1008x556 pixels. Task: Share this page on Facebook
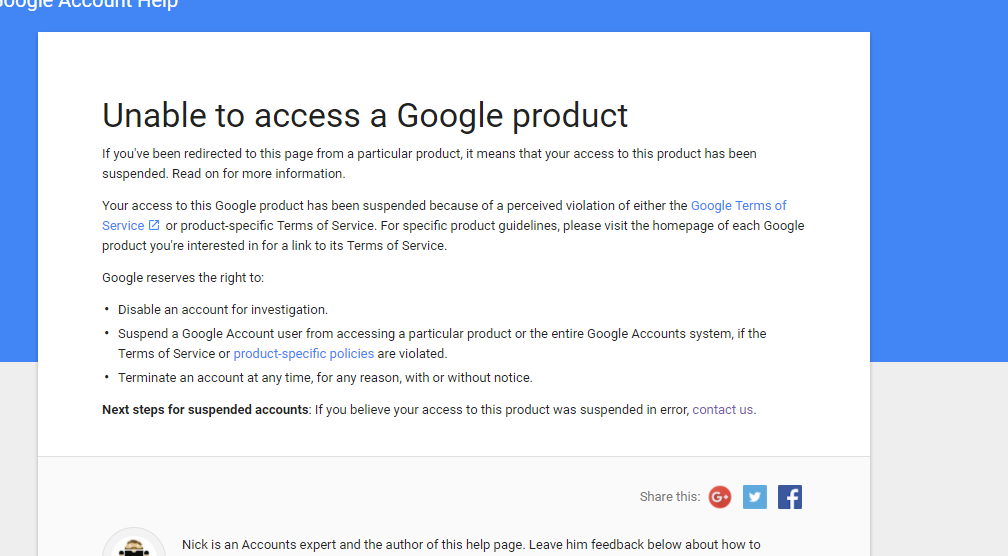[x=790, y=497]
